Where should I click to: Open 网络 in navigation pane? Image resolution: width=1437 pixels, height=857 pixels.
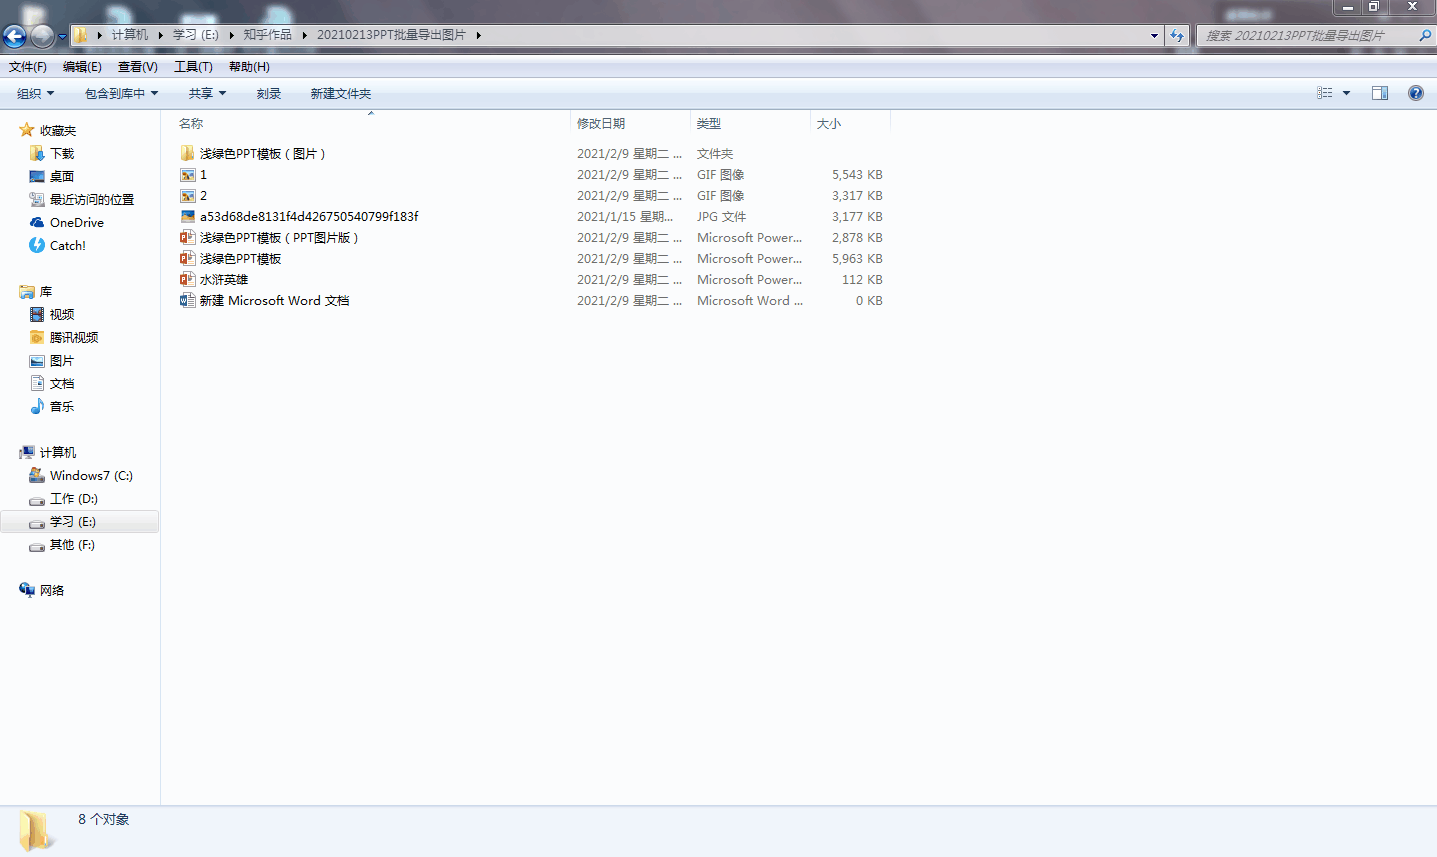coord(52,591)
